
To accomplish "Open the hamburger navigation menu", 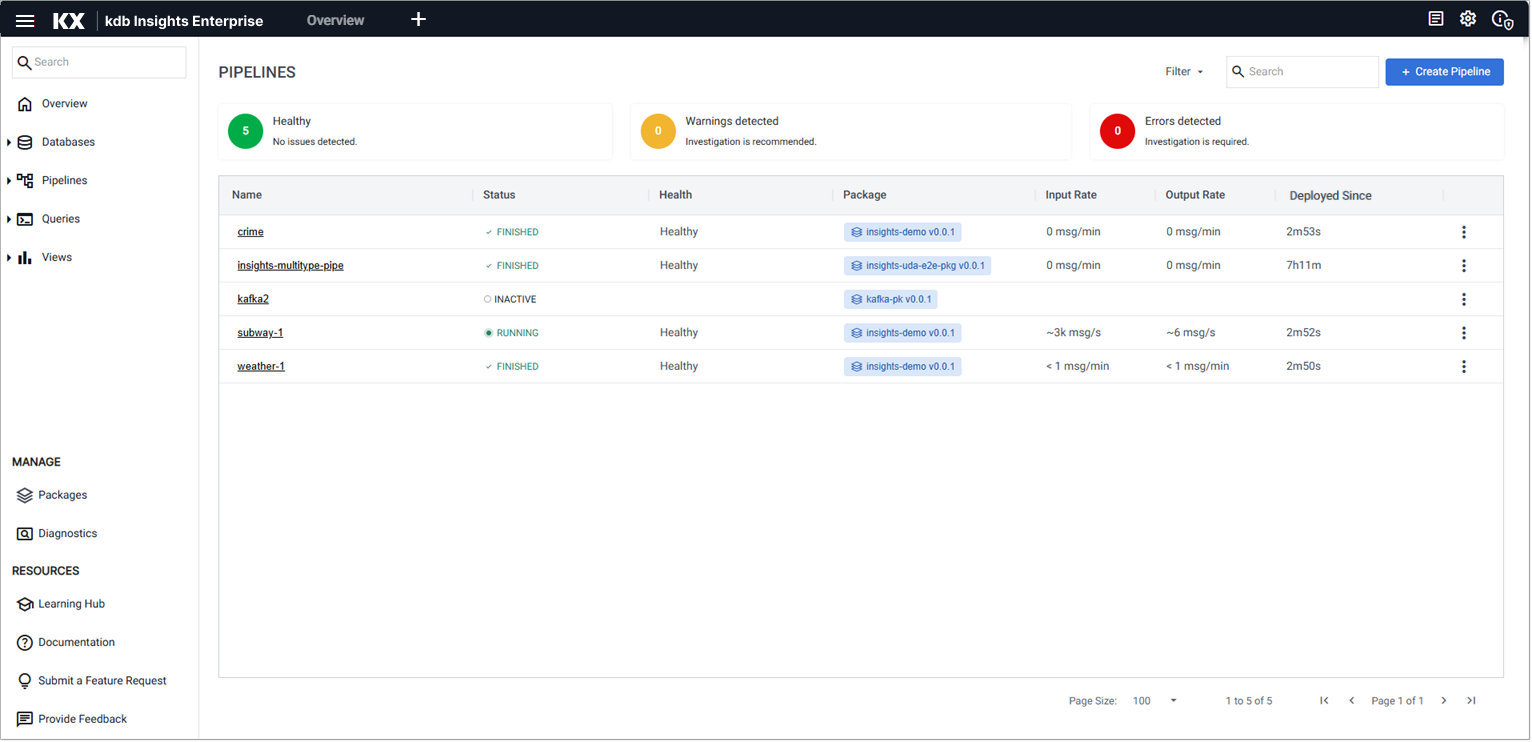I will (x=26, y=20).
